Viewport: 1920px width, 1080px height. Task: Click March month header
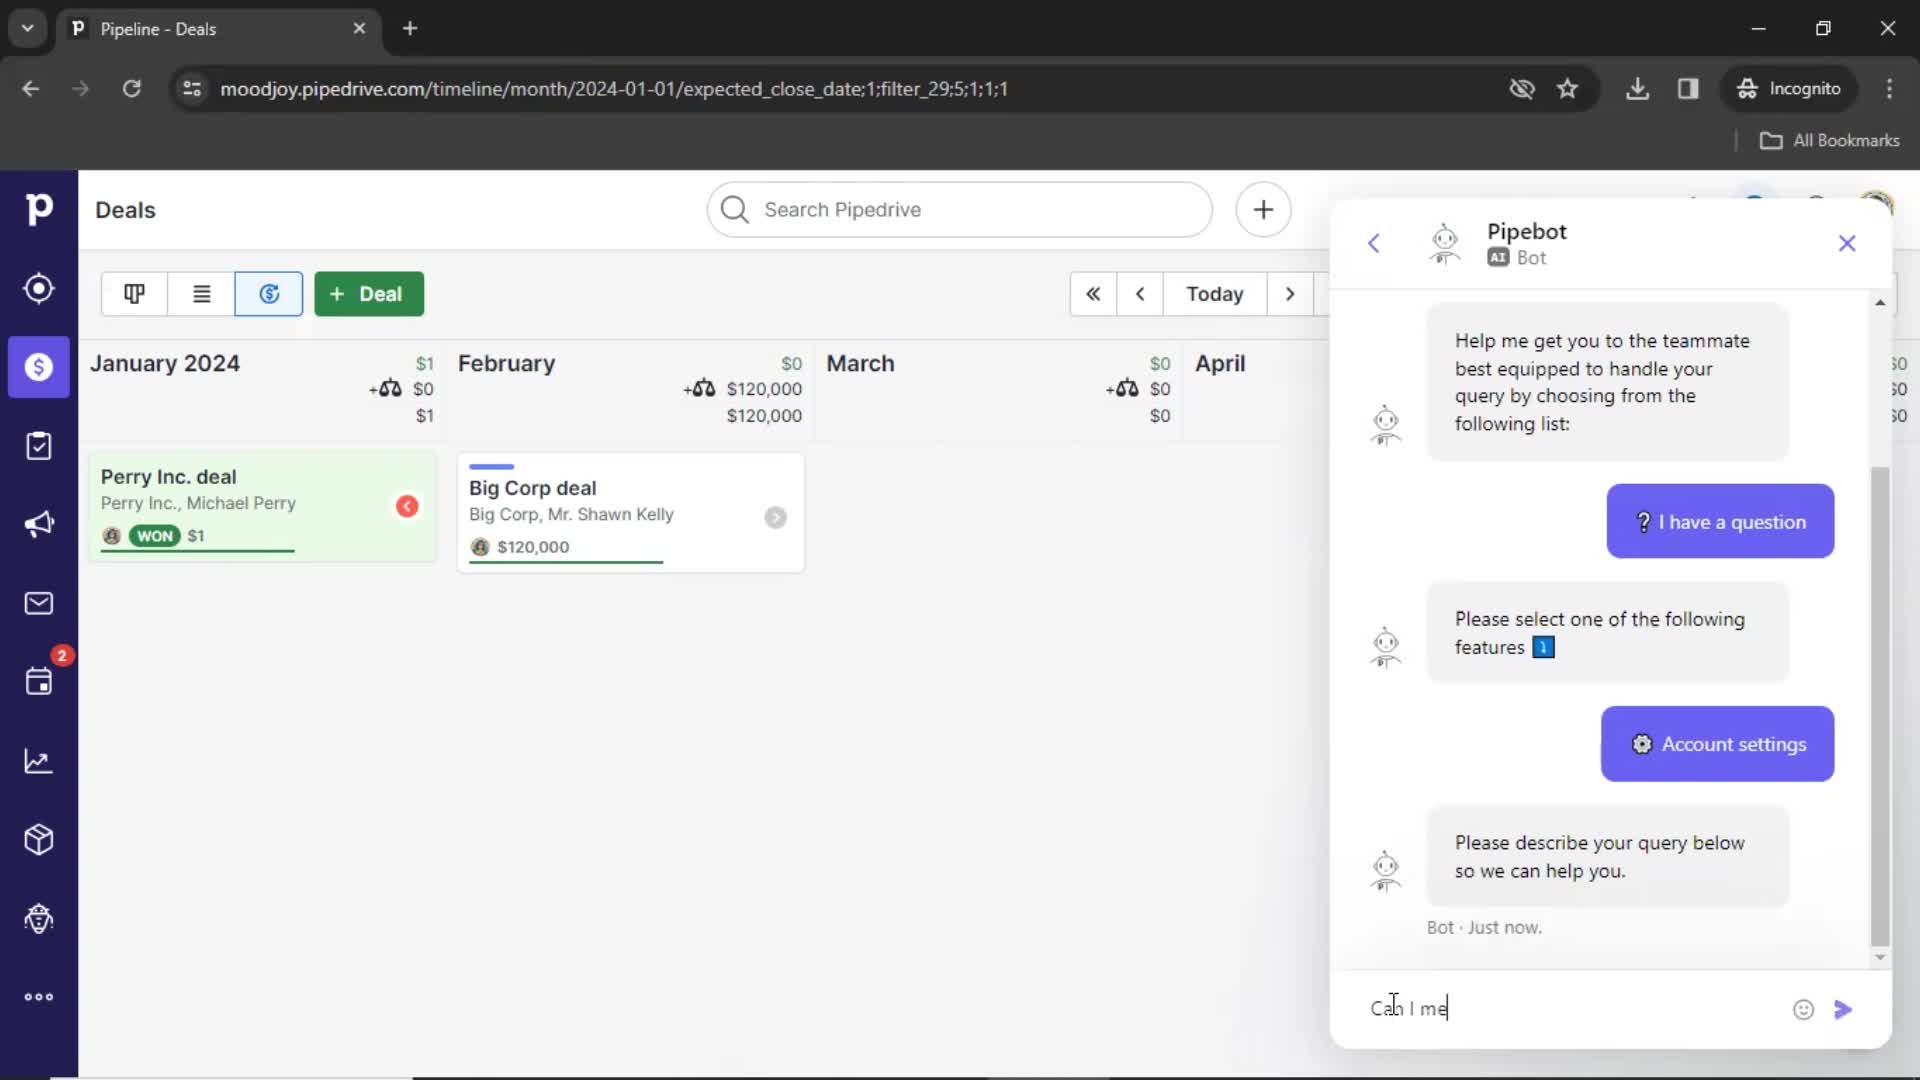[860, 363]
